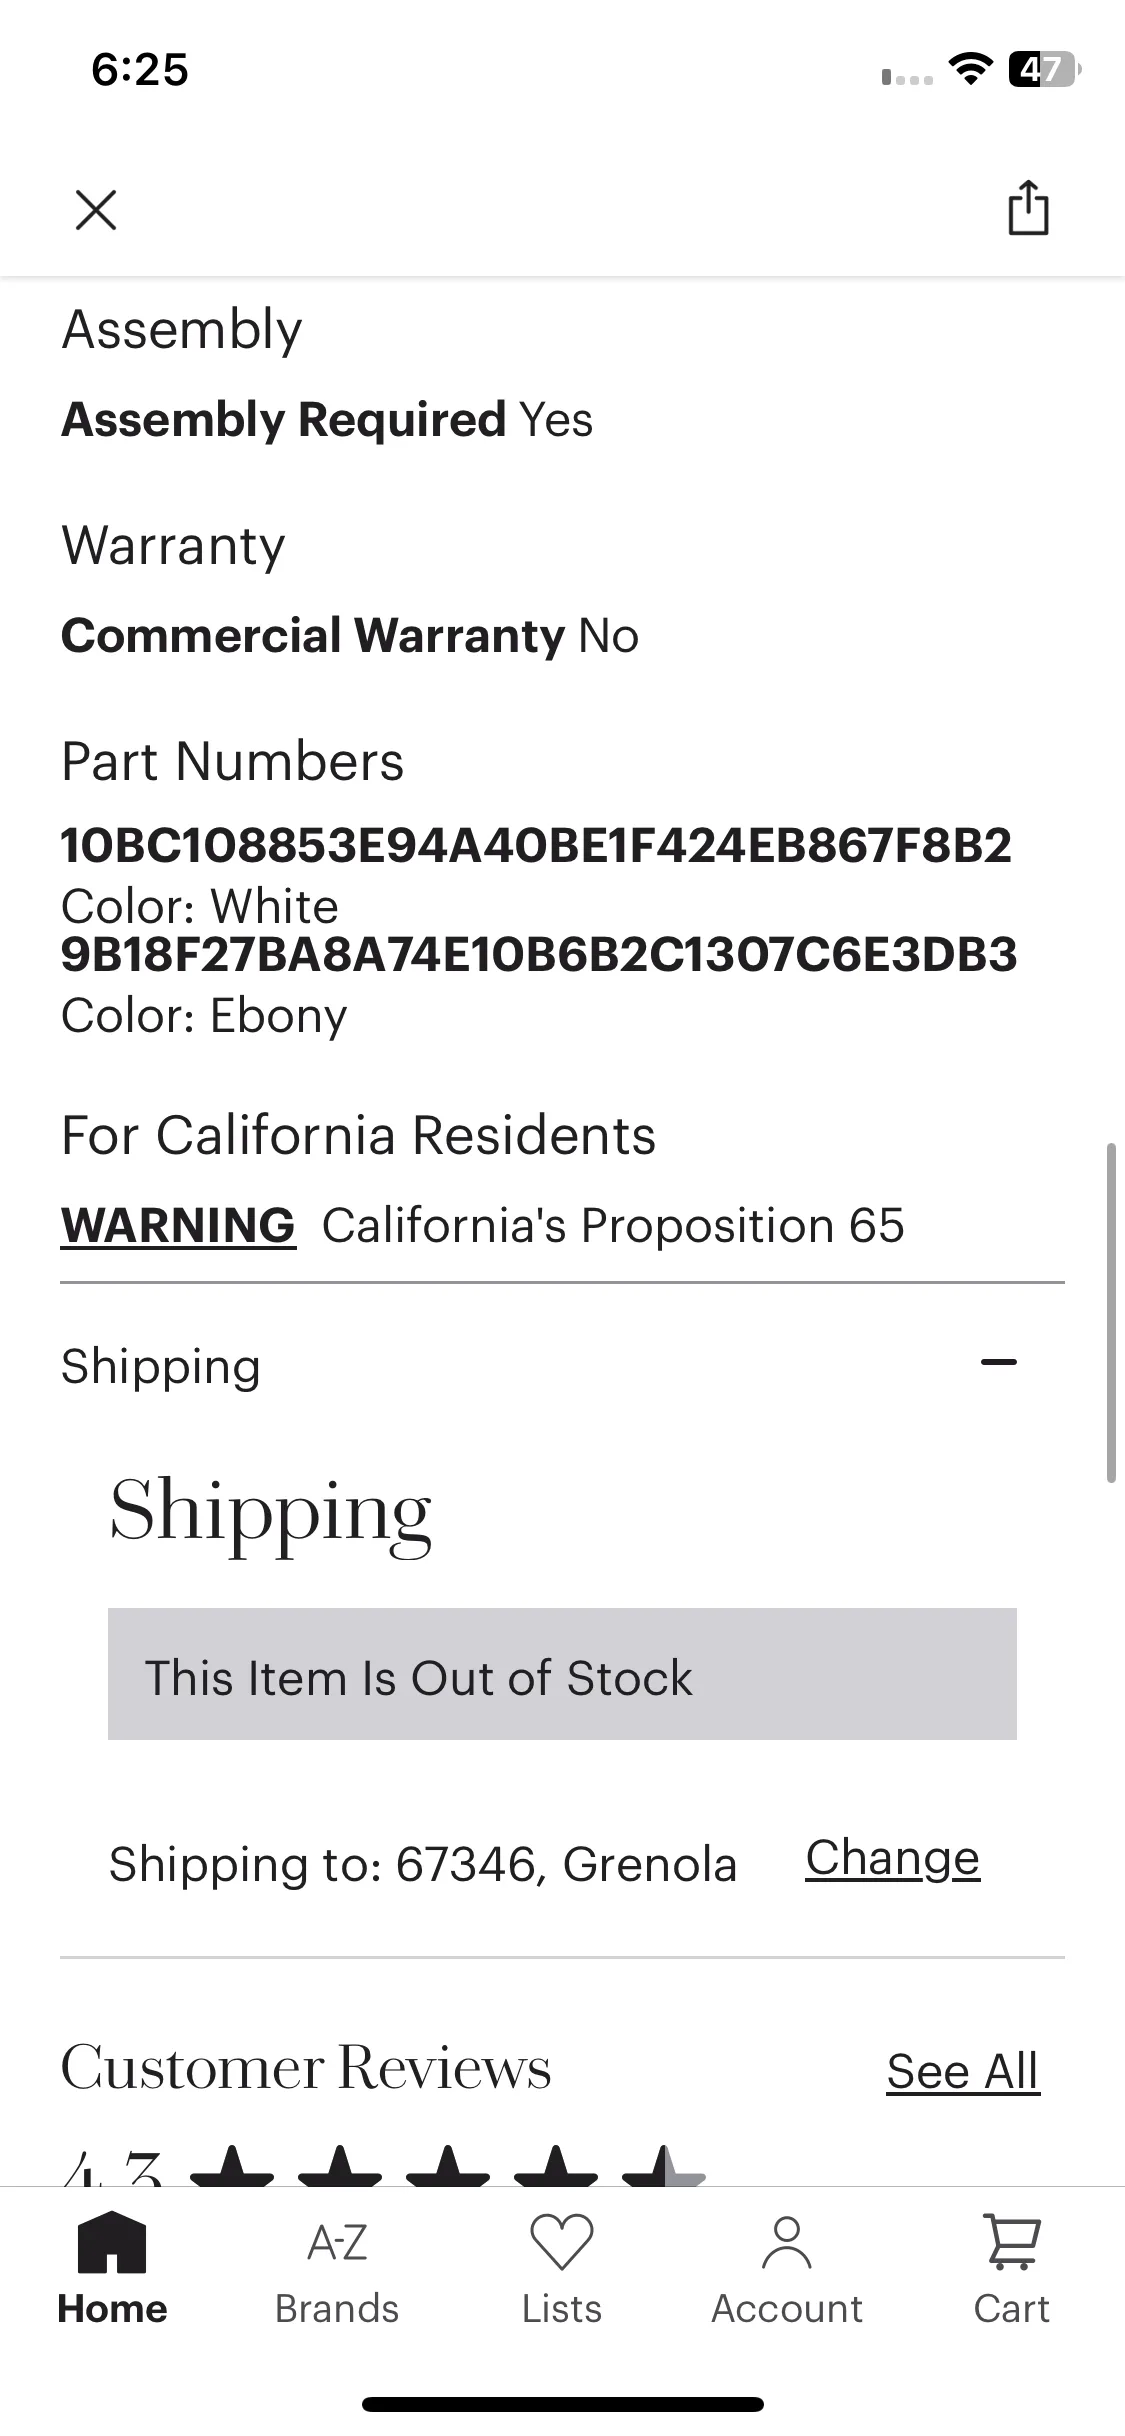The height and width of the screenshot is (2436, 1125).
Task: Tap the WARNING Proposition 65 link
Action: [x=178, y=1225]
